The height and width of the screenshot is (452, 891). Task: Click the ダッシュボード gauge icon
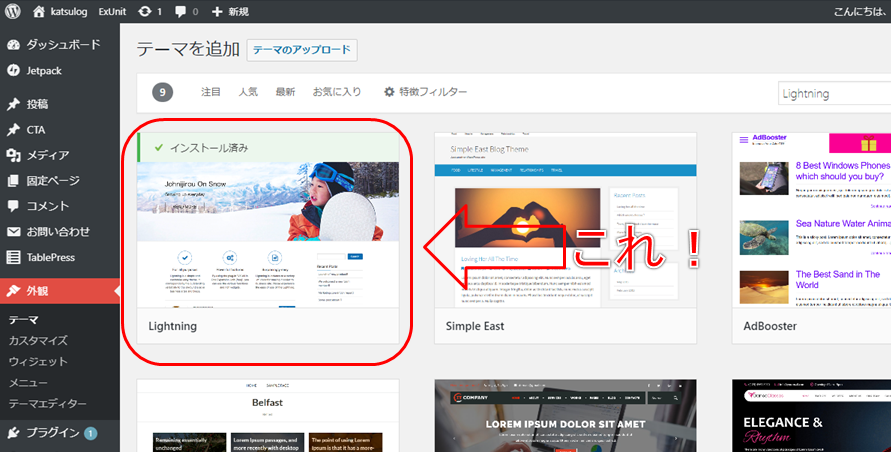tap(13, 45)
